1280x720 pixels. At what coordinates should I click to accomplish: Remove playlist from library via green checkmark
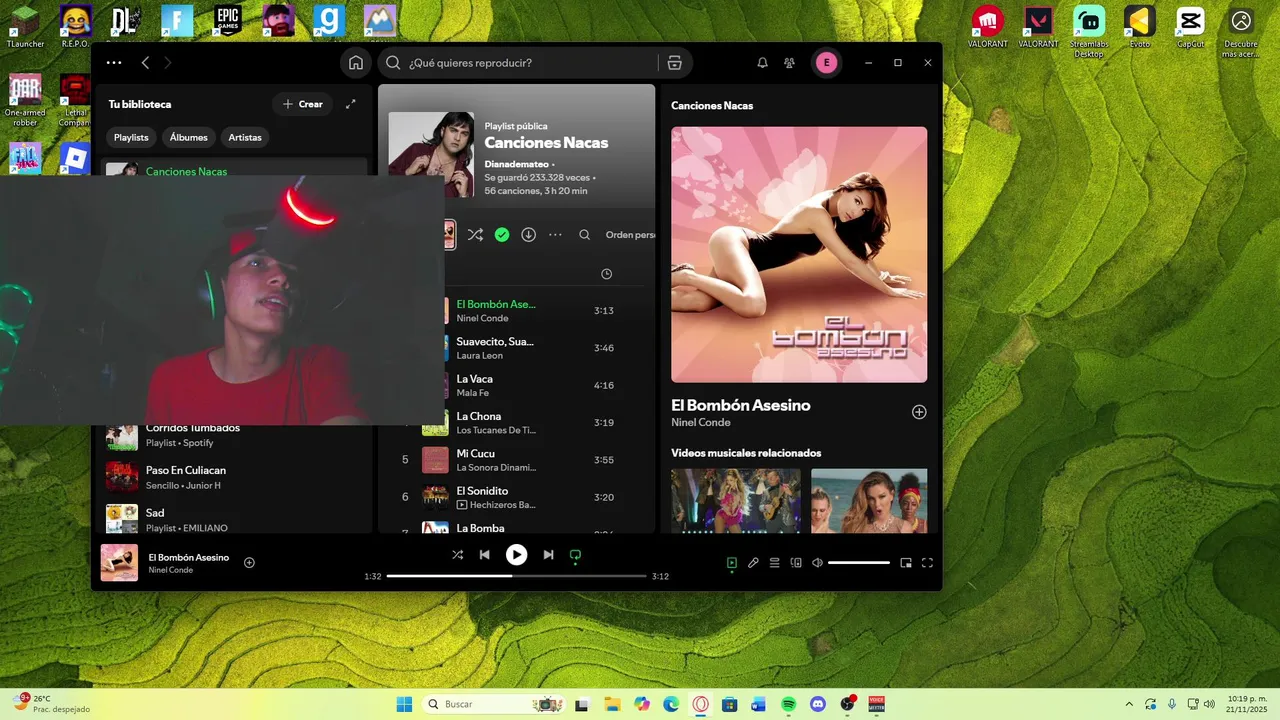[502, 235]
